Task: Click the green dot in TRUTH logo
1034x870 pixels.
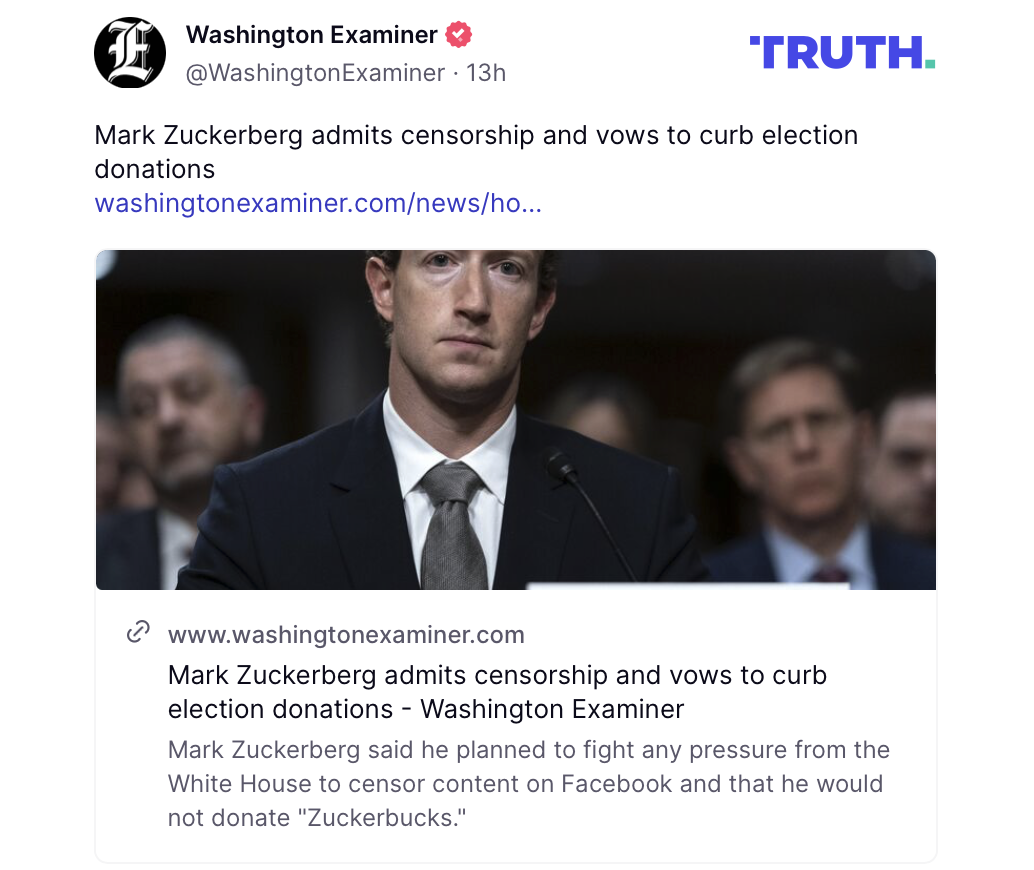Action: click(x=930, y=64)
